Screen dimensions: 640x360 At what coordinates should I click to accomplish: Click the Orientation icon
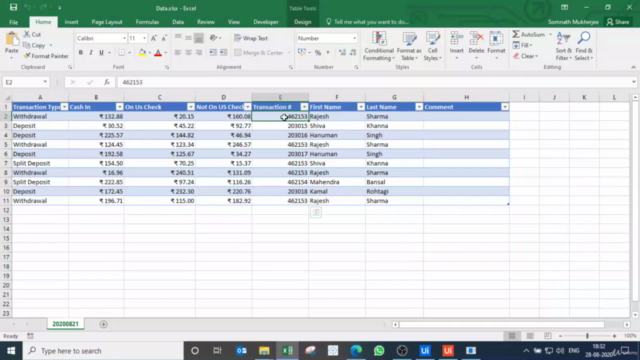pos(213,38)
